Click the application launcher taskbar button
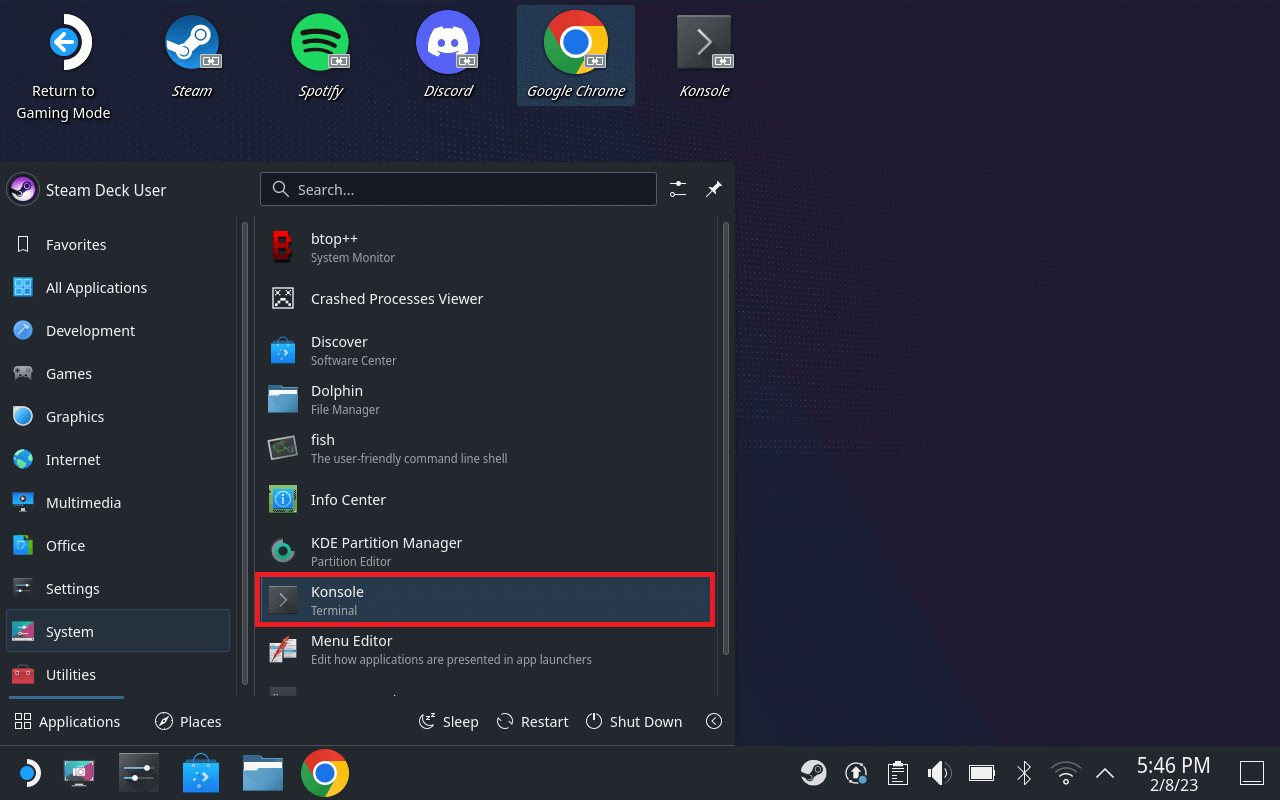The height and width of the screenshot is (800, 1280). [x=28, y=772]
